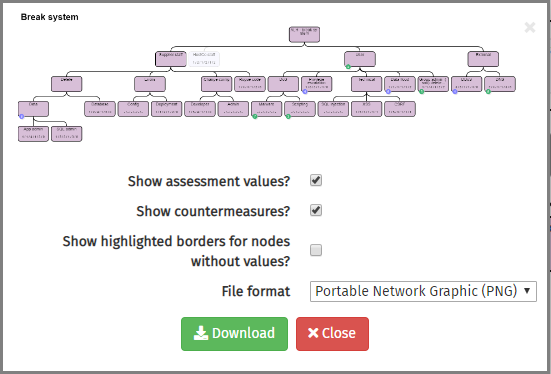Click the root node of attack tree
Screen dimensions: 551x374
pyautogui.click(x=304, y=34)
